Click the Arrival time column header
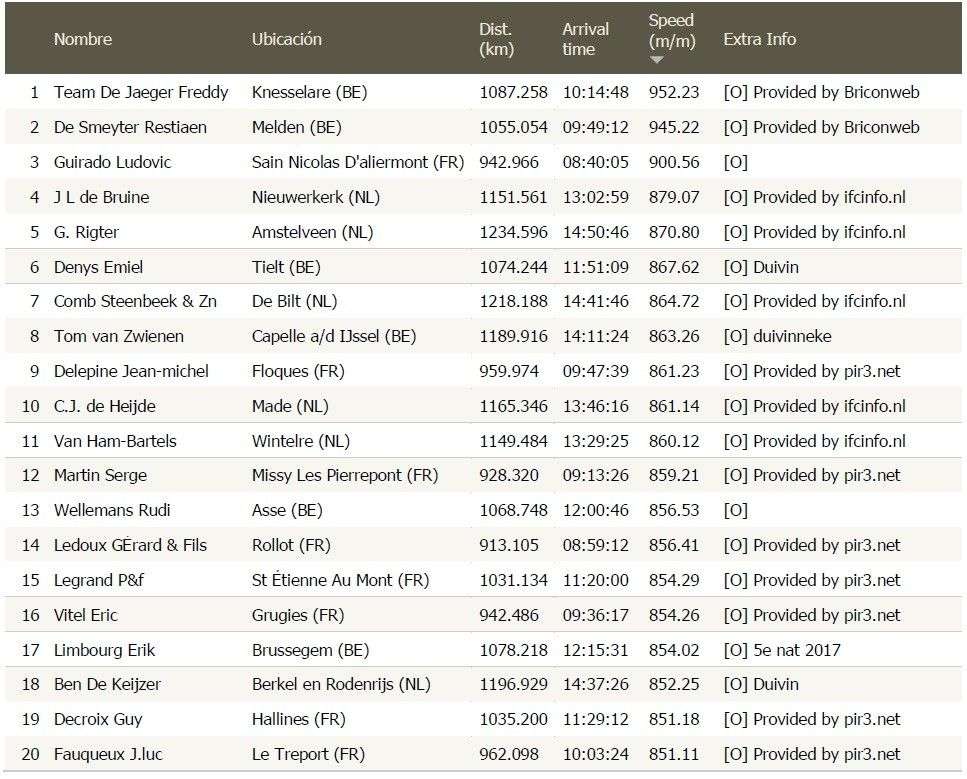Screen dimensions: 967x779 (x=585, y=39)
